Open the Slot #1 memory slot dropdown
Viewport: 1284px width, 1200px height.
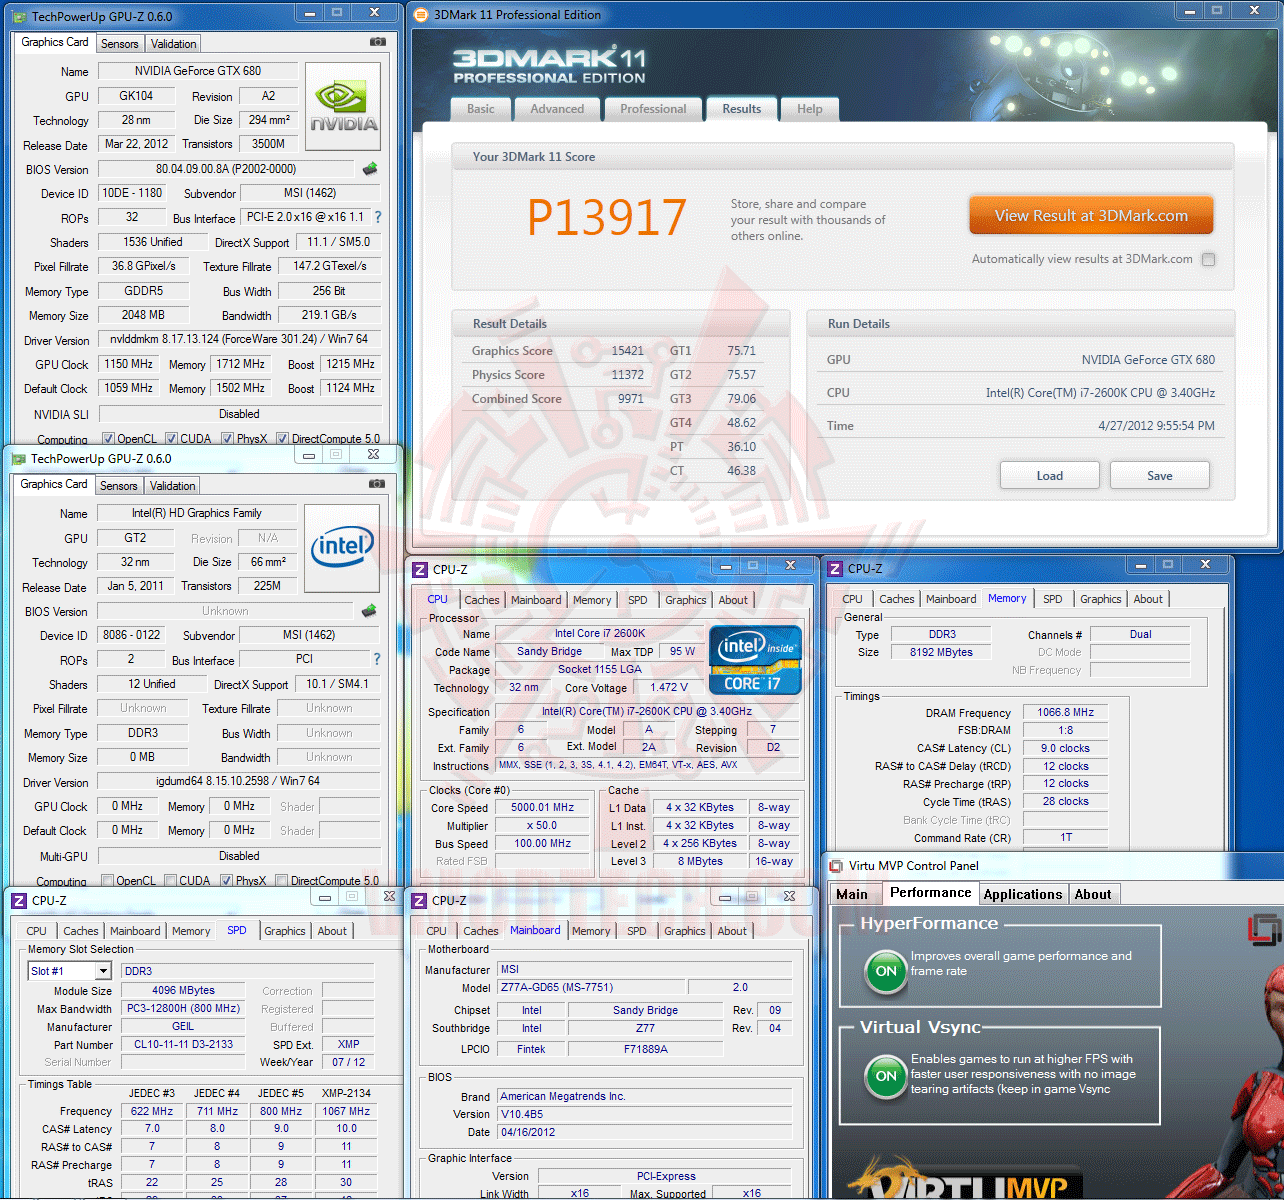103,971
